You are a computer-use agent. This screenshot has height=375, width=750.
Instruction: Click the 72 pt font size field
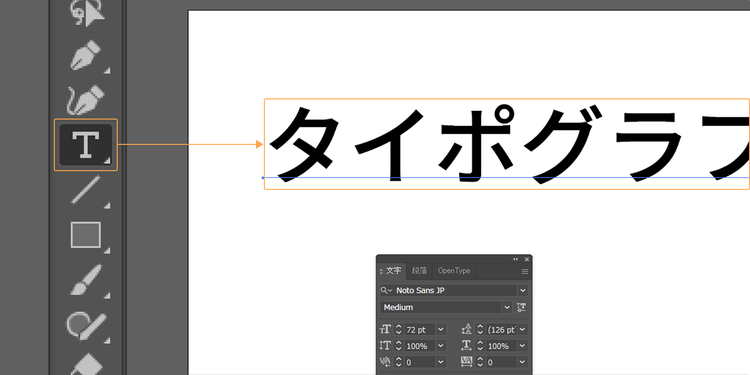420,330
